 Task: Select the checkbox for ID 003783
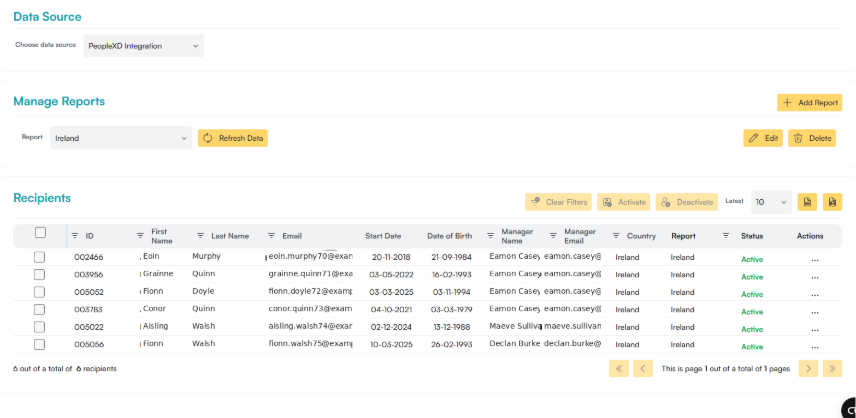click(39, 309)
